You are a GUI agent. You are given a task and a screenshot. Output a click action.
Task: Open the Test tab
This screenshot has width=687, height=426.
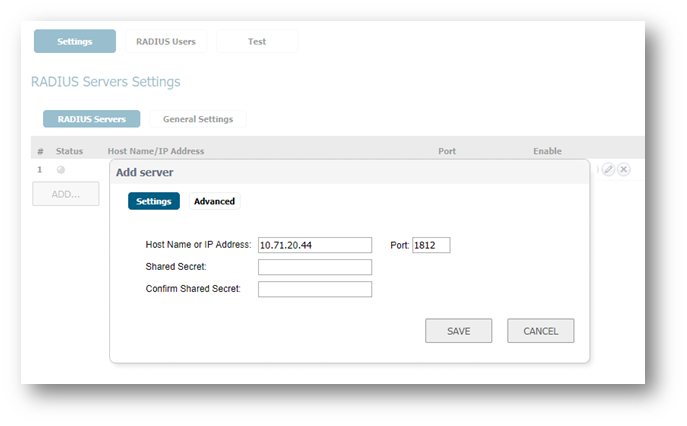pos(257,41)
